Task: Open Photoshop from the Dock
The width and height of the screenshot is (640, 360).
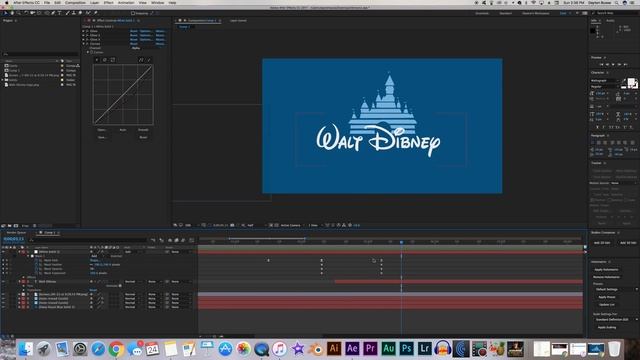Action: 407,349
